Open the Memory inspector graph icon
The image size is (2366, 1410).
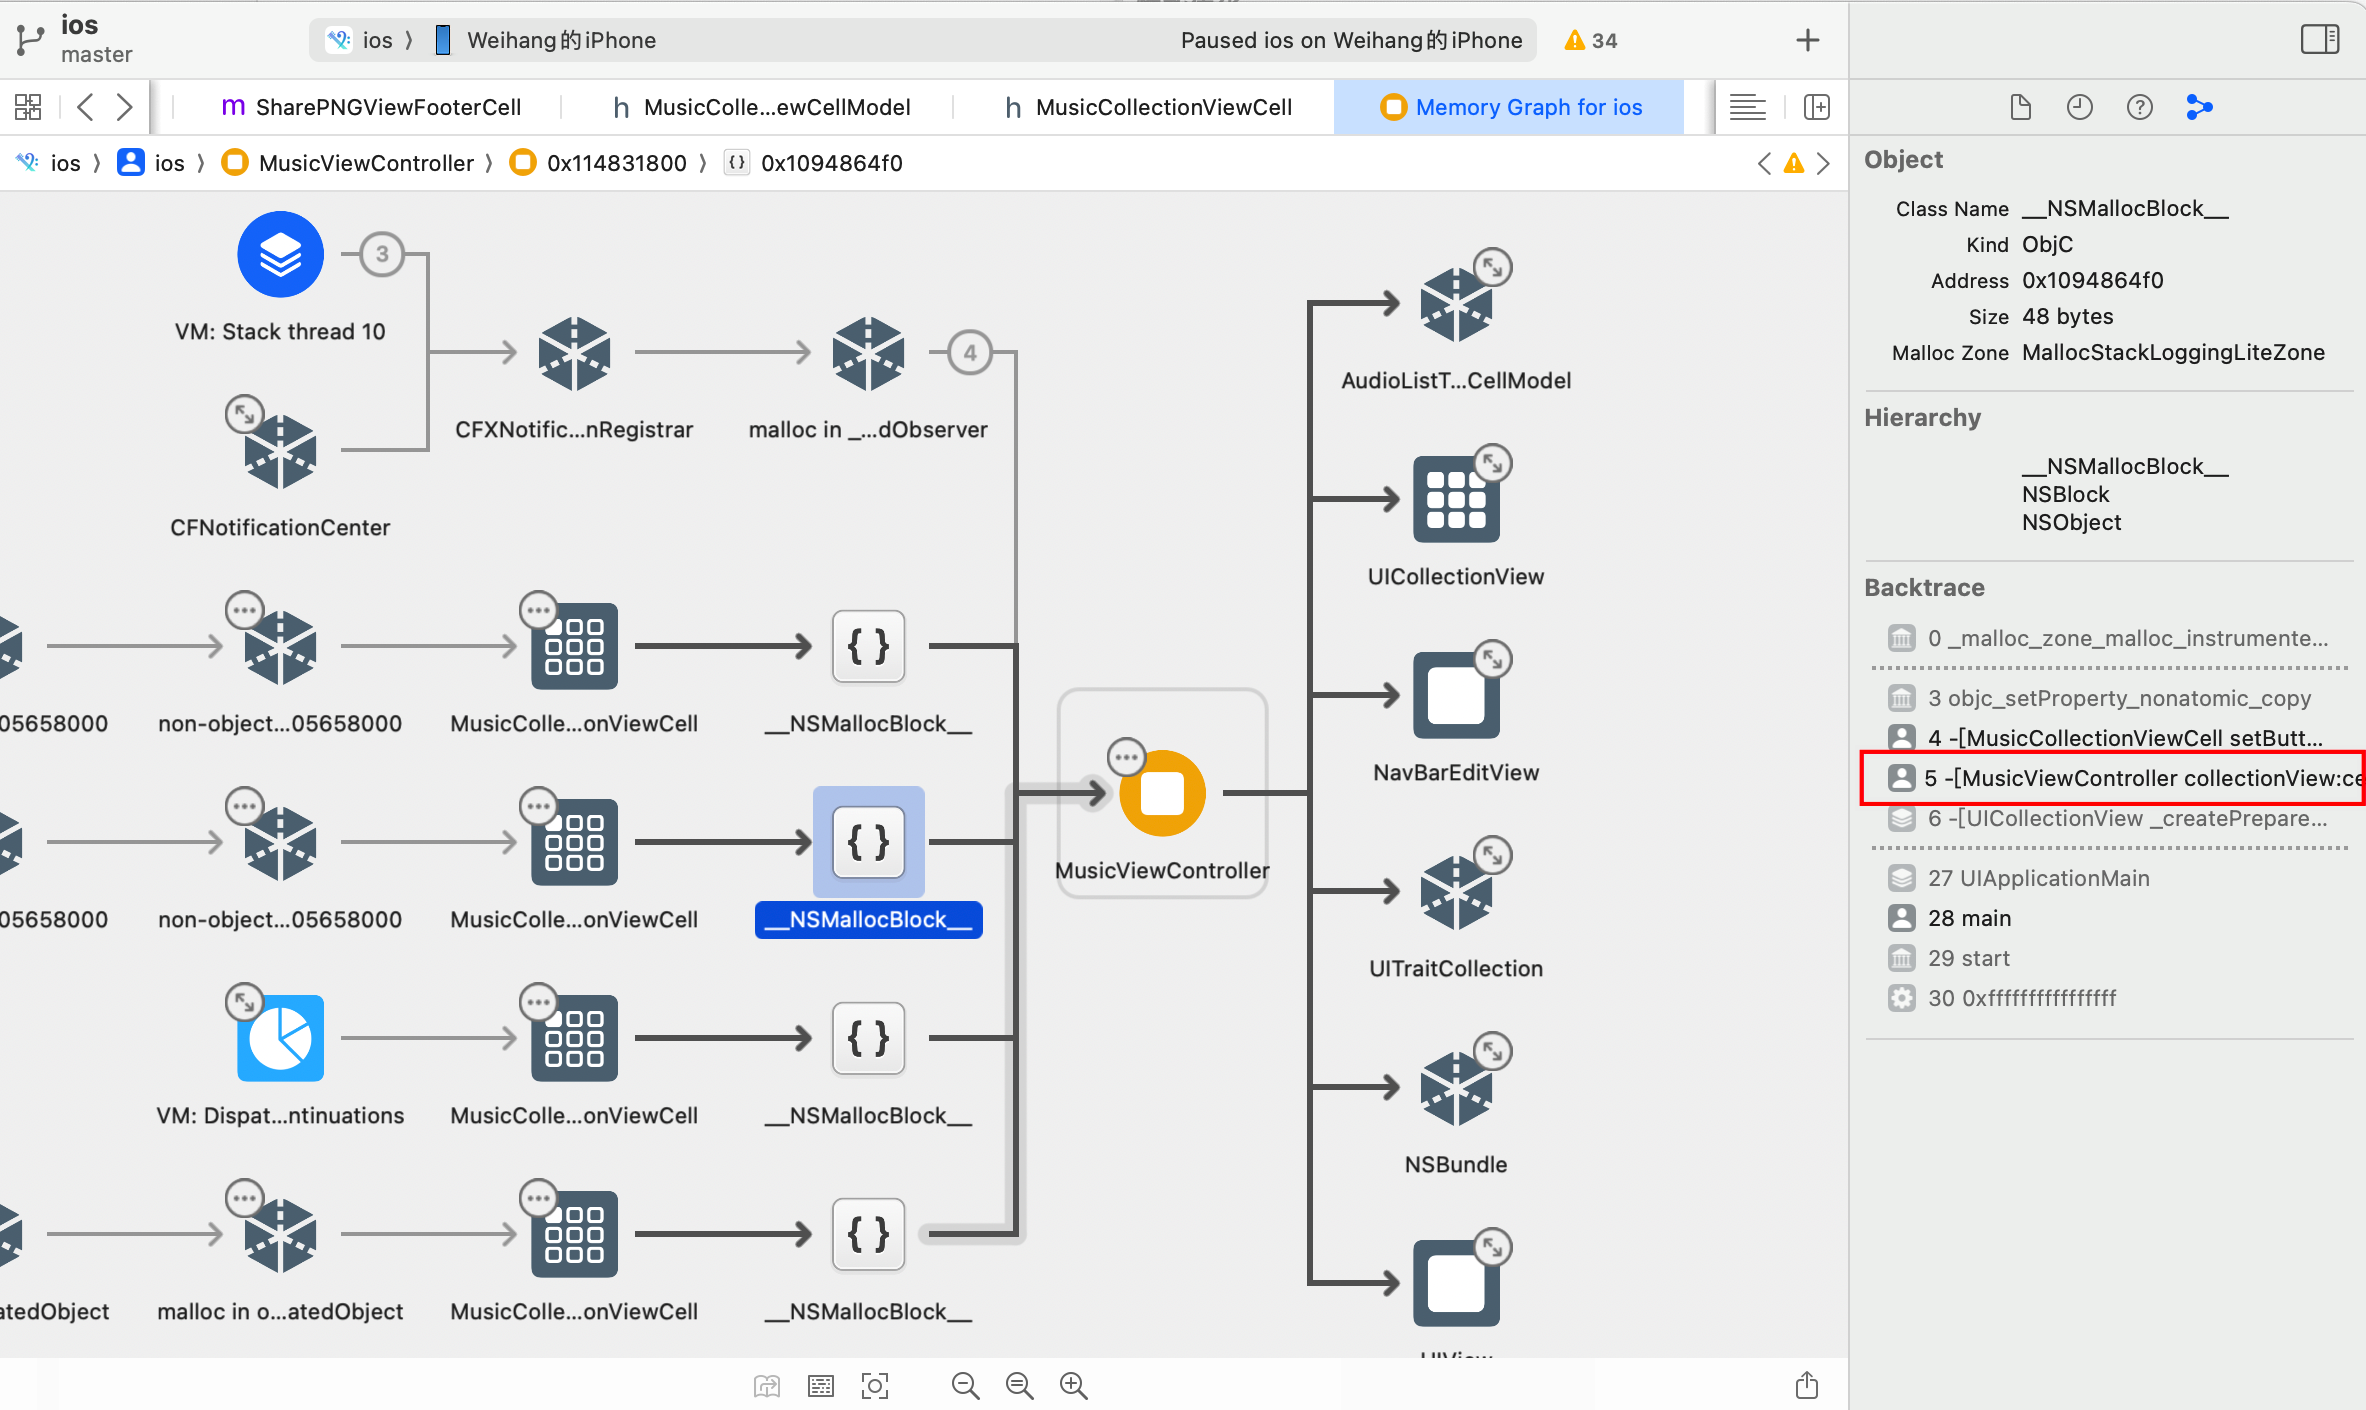coord(2199,107)
